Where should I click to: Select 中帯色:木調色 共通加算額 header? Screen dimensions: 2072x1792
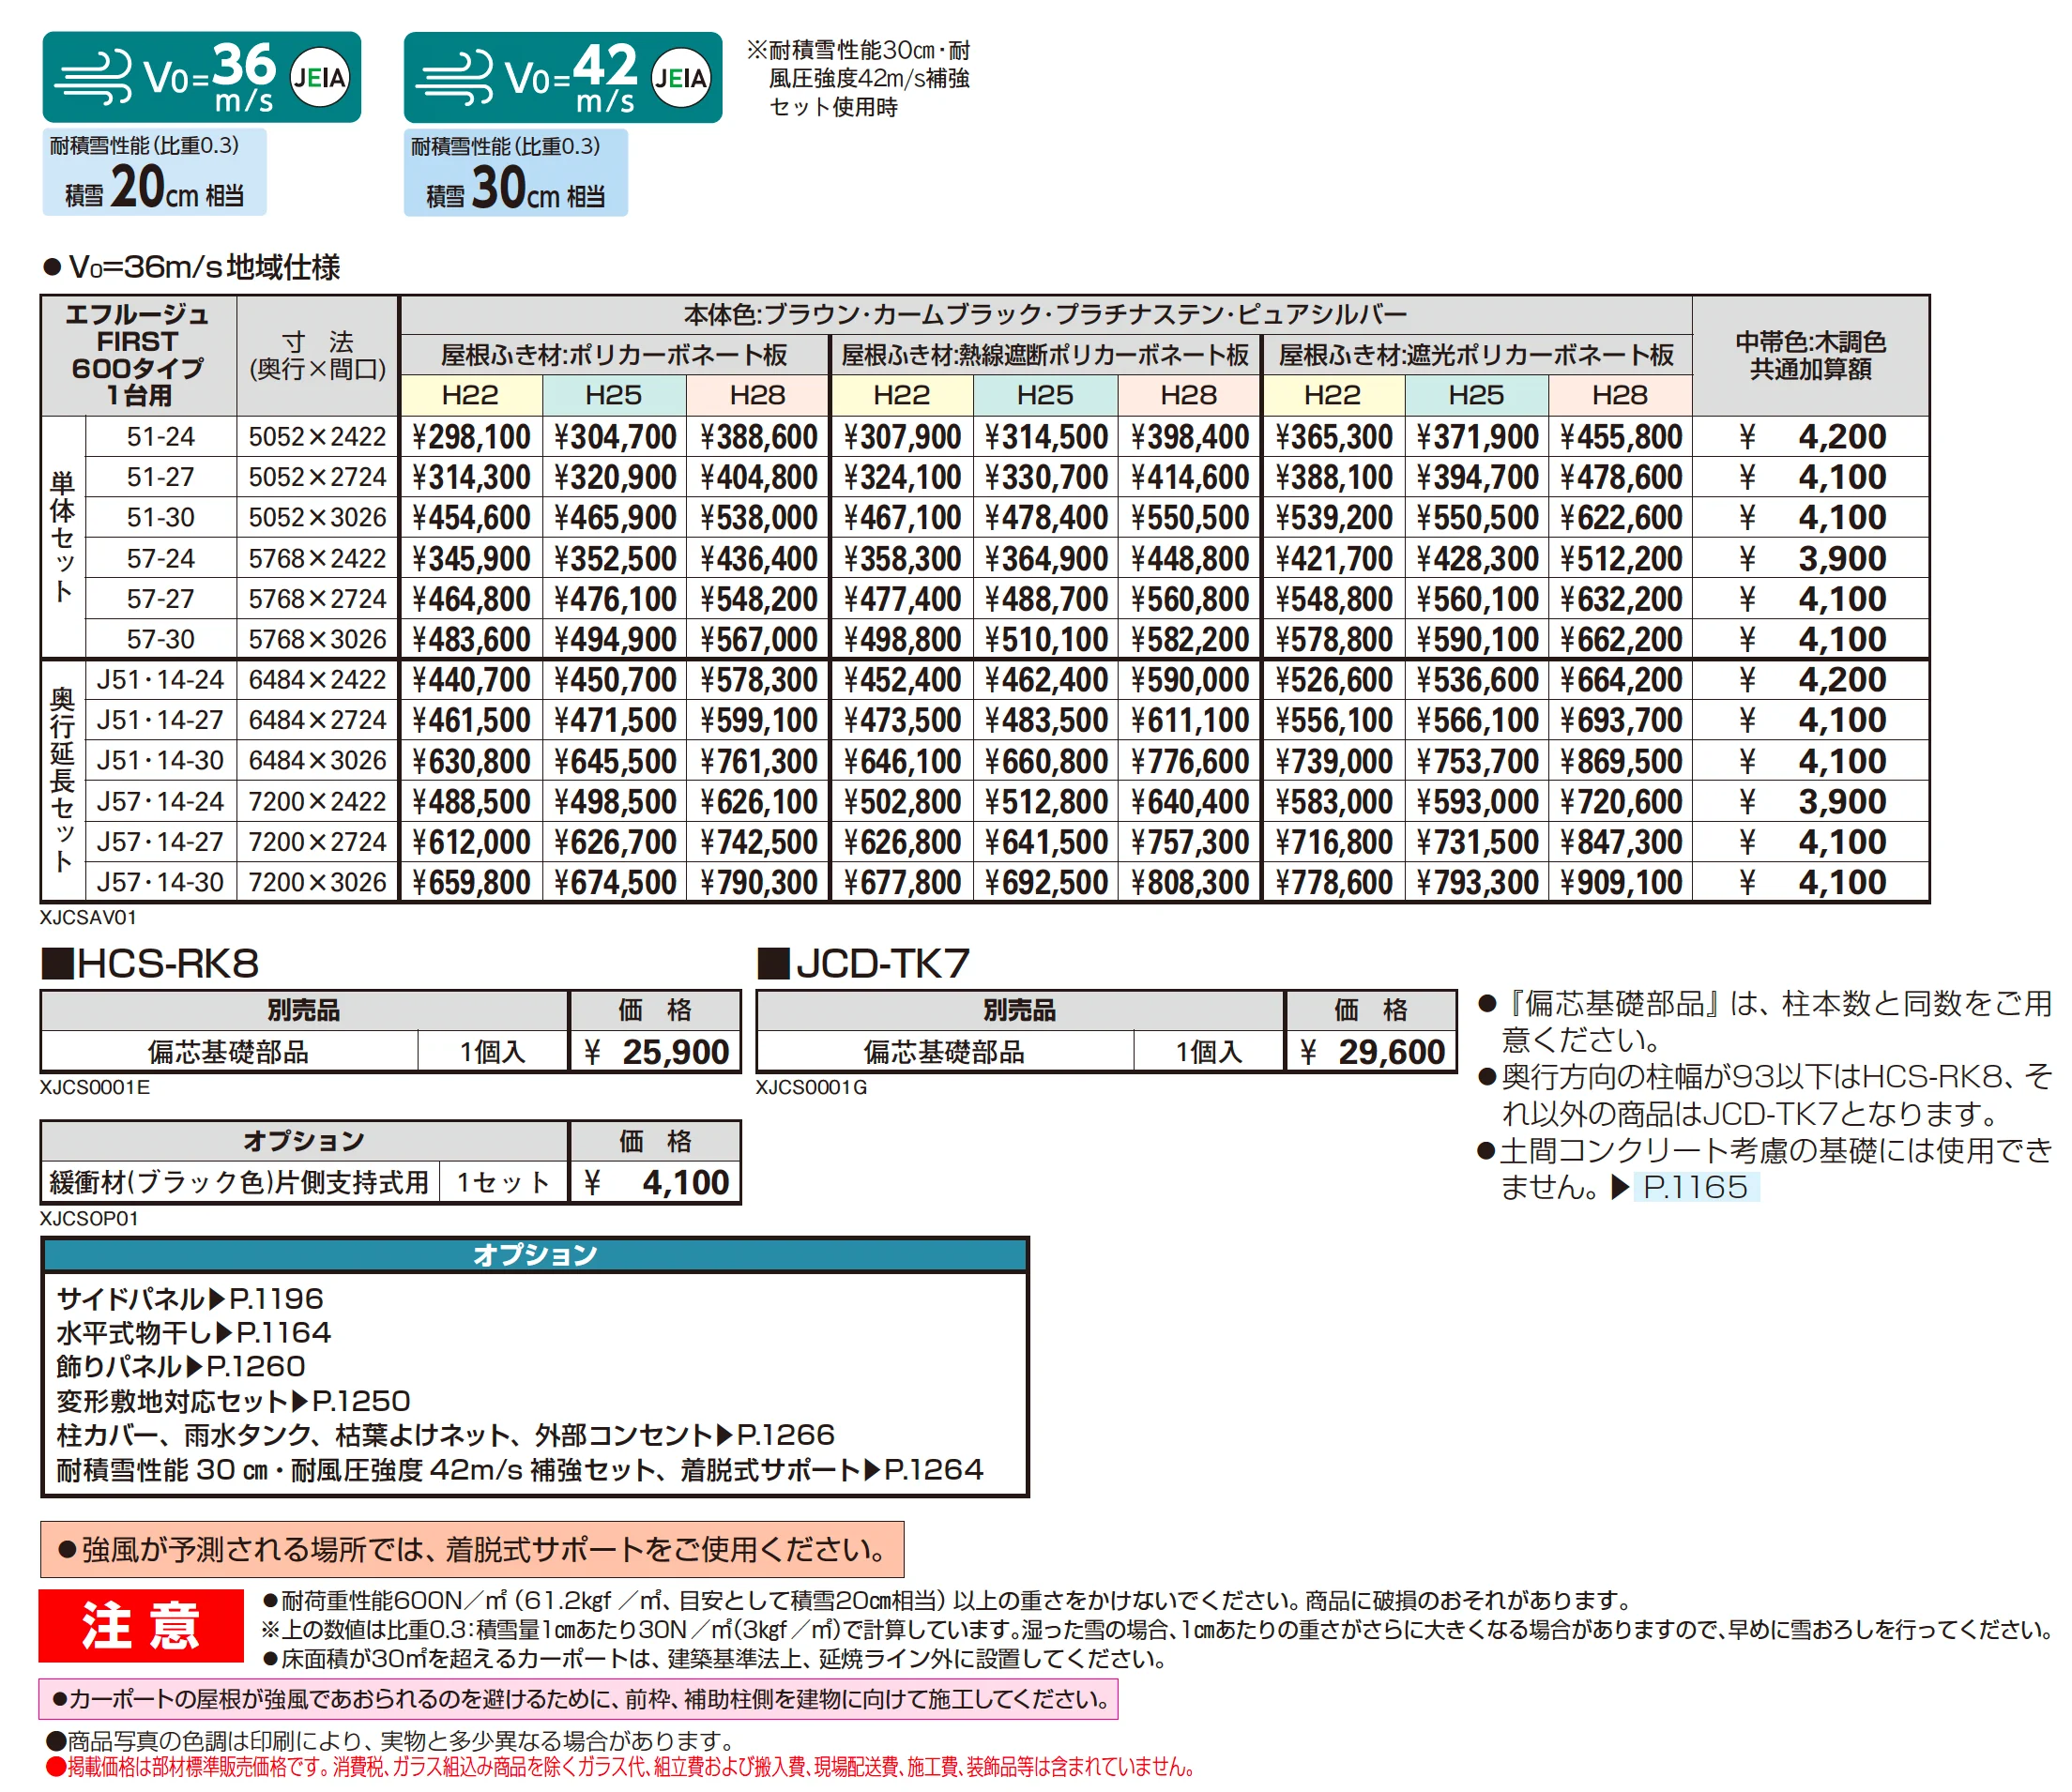(1811, 355)
